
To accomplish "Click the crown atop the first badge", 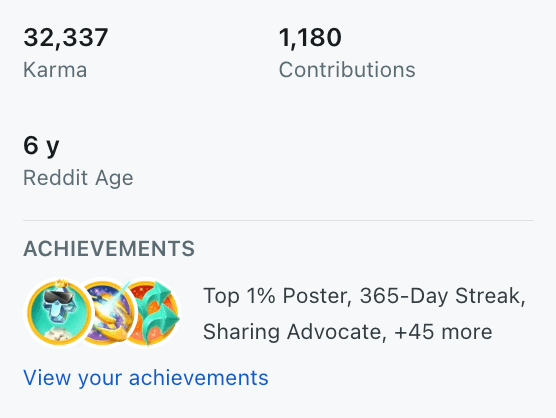I will pos(61,283).
